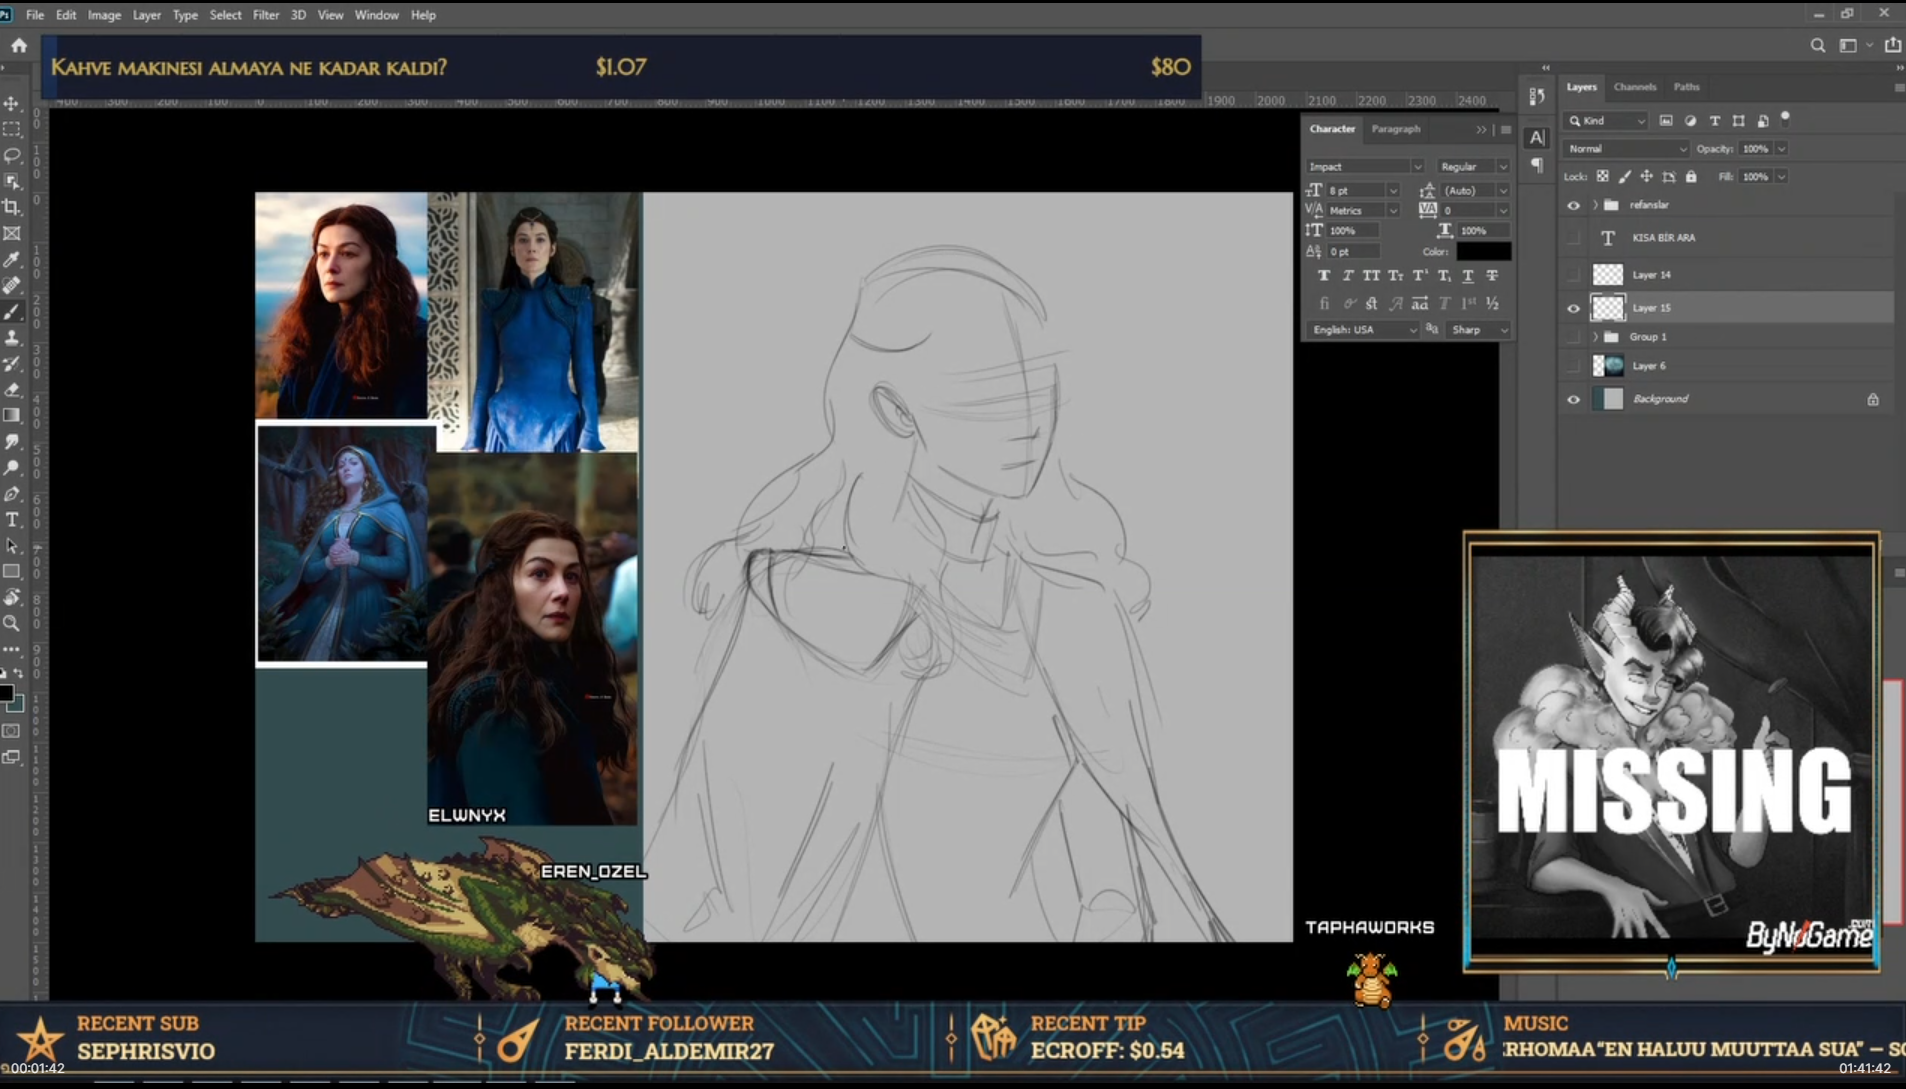Open the Filter menu
Screen dimensions: 1906x1089
click(265, 15)
